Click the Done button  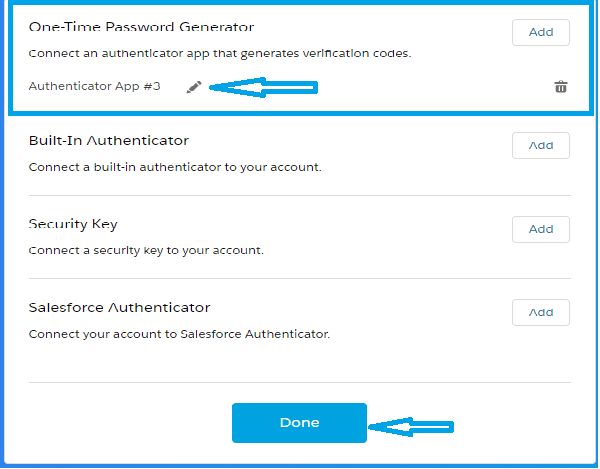click(x=299, y=423)
